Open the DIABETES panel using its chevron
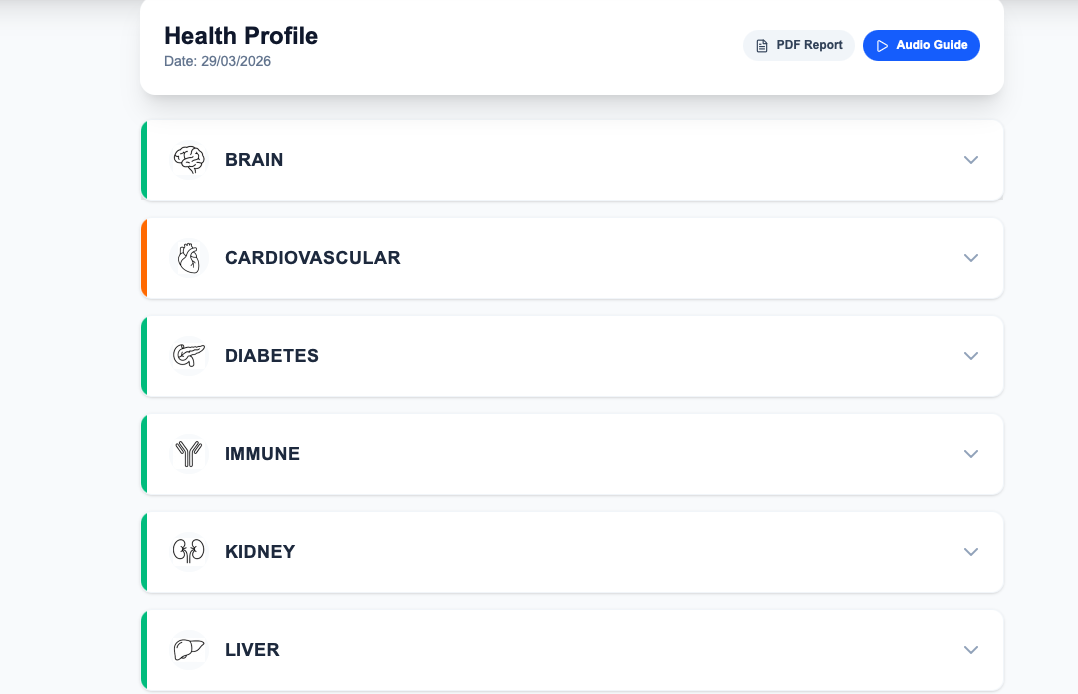 pos(970,355)
